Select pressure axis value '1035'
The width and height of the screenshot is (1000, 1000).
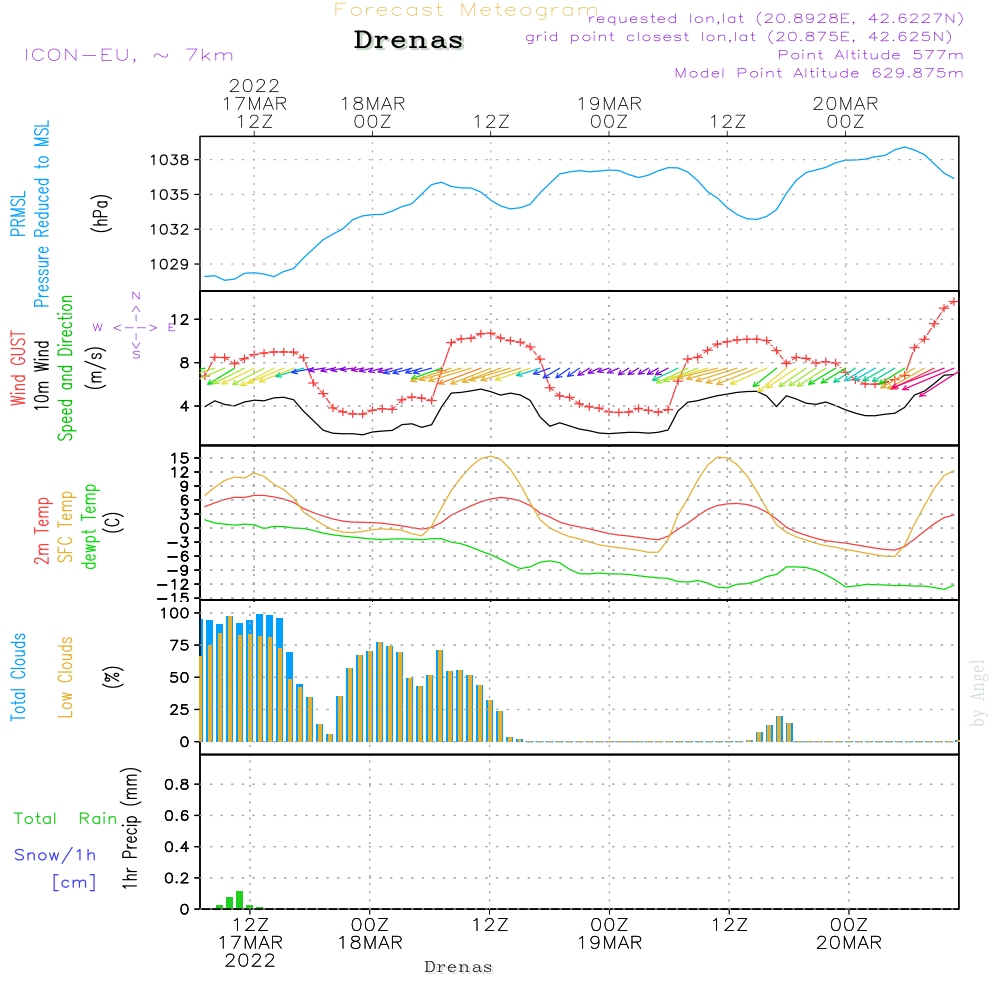170,195
